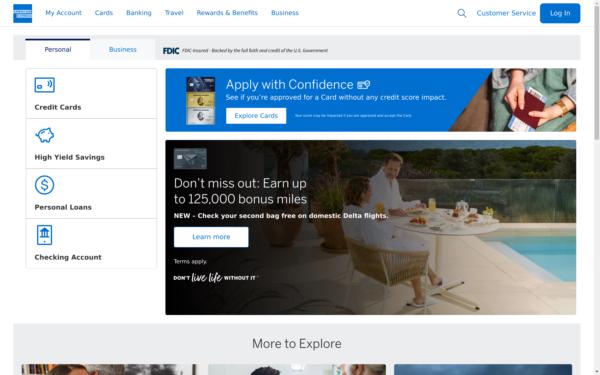This screenshot has height=375, width=600.
Task: Click the Learn more button
Action: [x=211, y=237]
